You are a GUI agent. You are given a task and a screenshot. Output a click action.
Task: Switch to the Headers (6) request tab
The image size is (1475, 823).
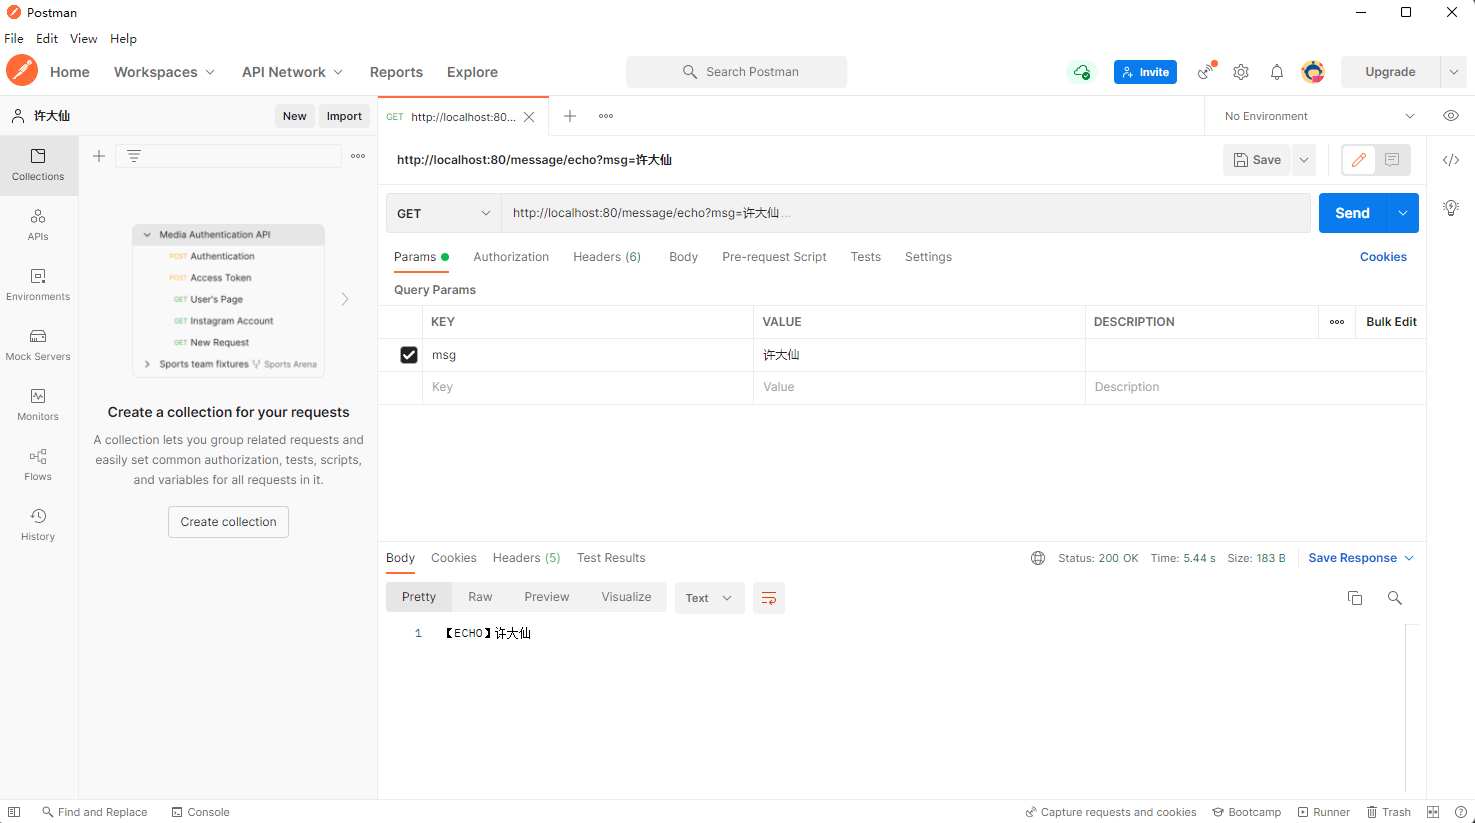click(x=607, y=257)
